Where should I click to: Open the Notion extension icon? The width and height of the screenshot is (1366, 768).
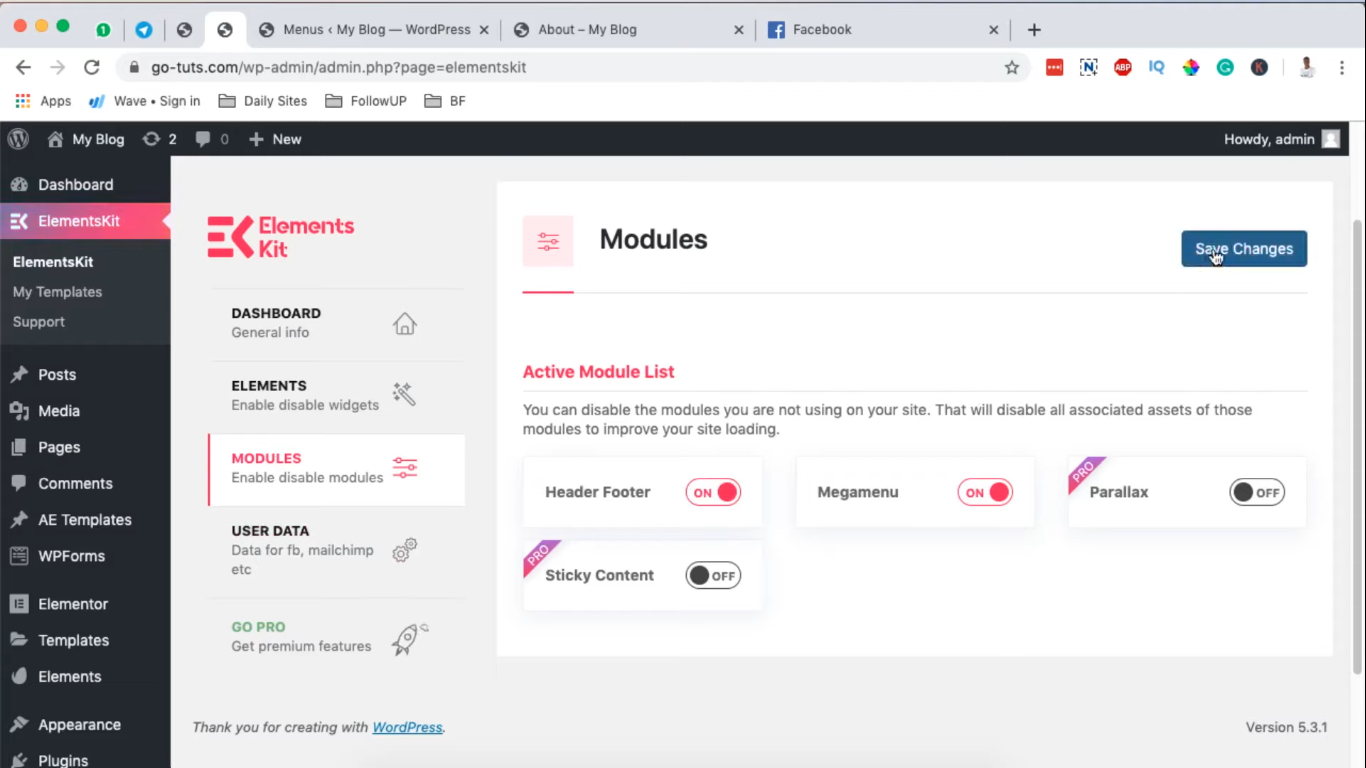1088,67
